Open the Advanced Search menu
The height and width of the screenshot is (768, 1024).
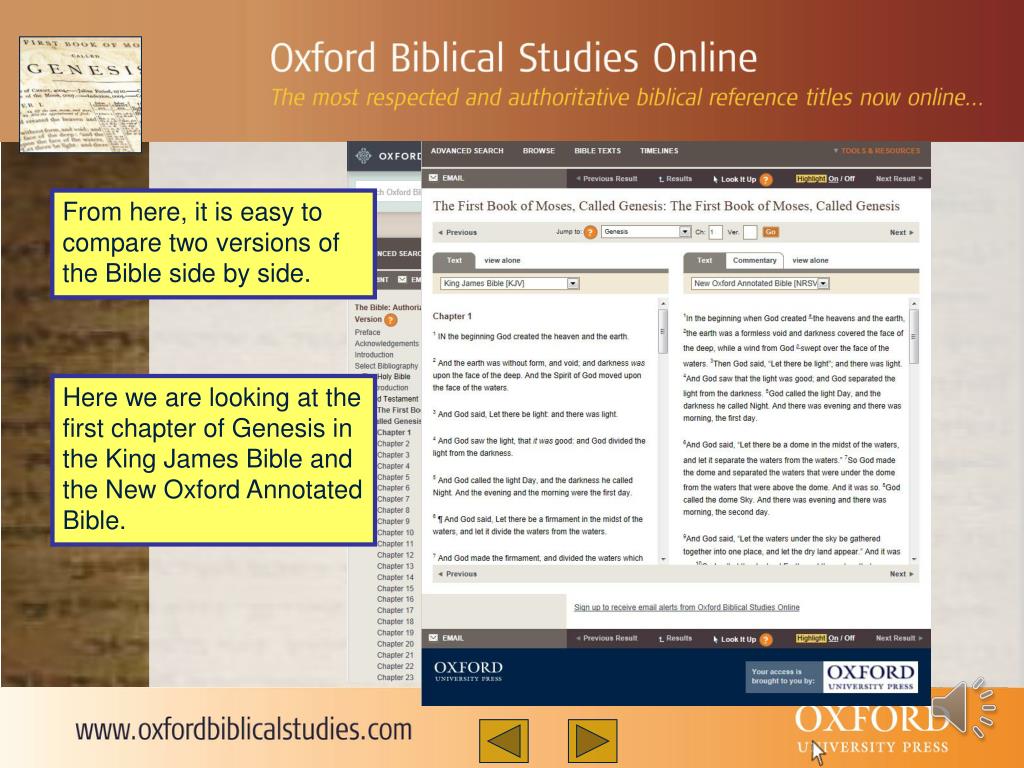tap(467, 151)
